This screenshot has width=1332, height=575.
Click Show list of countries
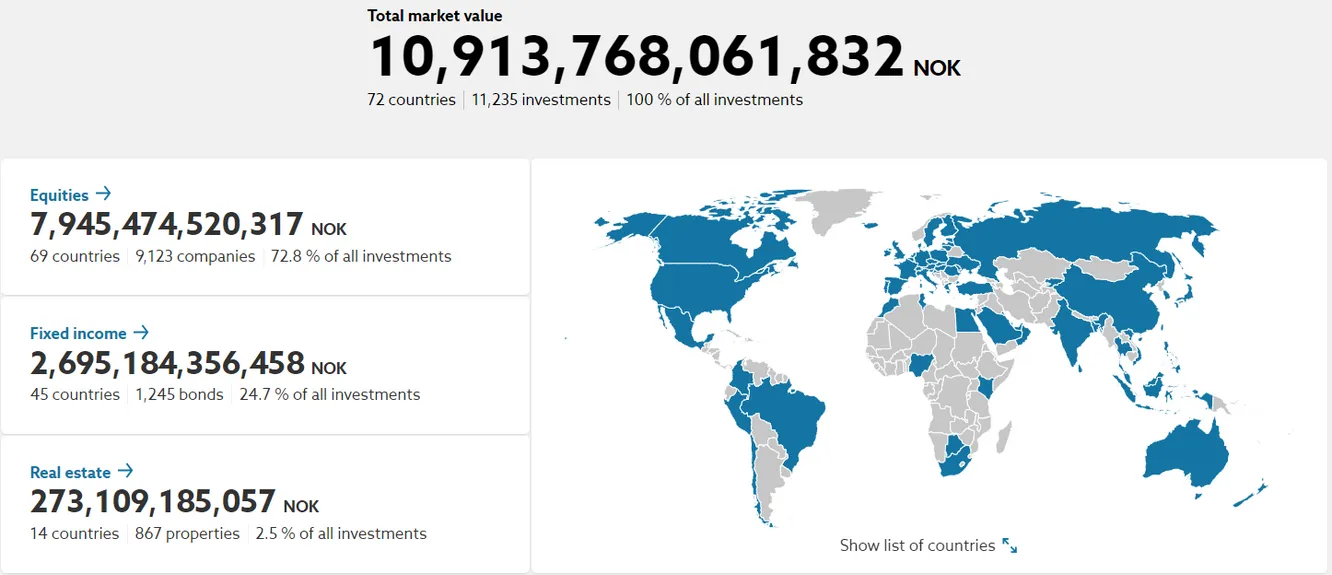point(917,545)
